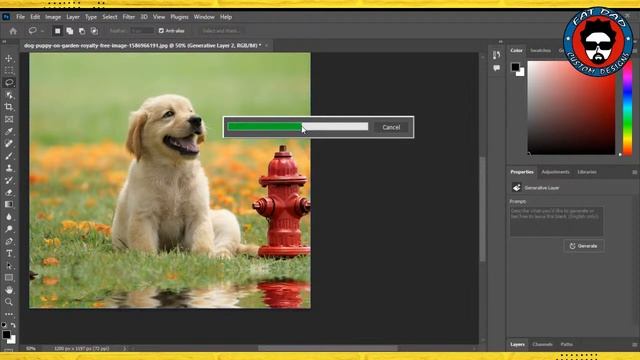Select the Pen tool
Image resolution: width=640 pixels, height=360 pixels.
(9, 241)
